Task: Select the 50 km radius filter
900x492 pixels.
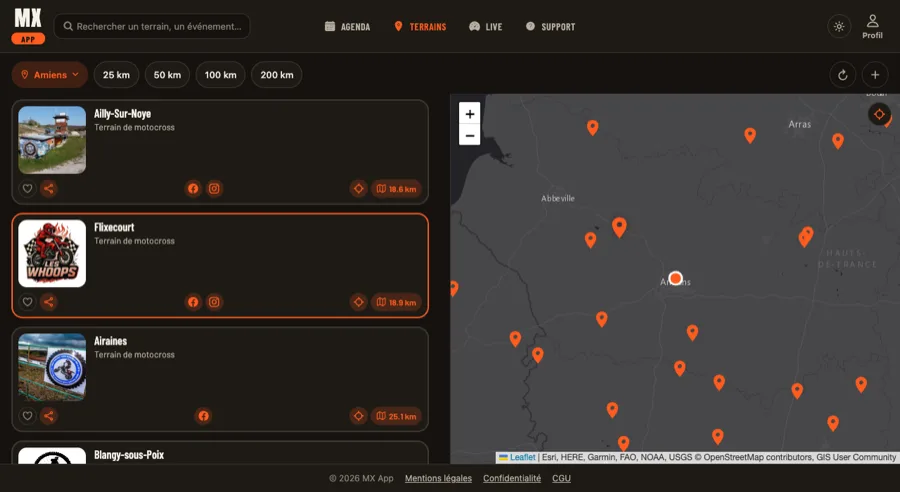Action: pos(167,75)
